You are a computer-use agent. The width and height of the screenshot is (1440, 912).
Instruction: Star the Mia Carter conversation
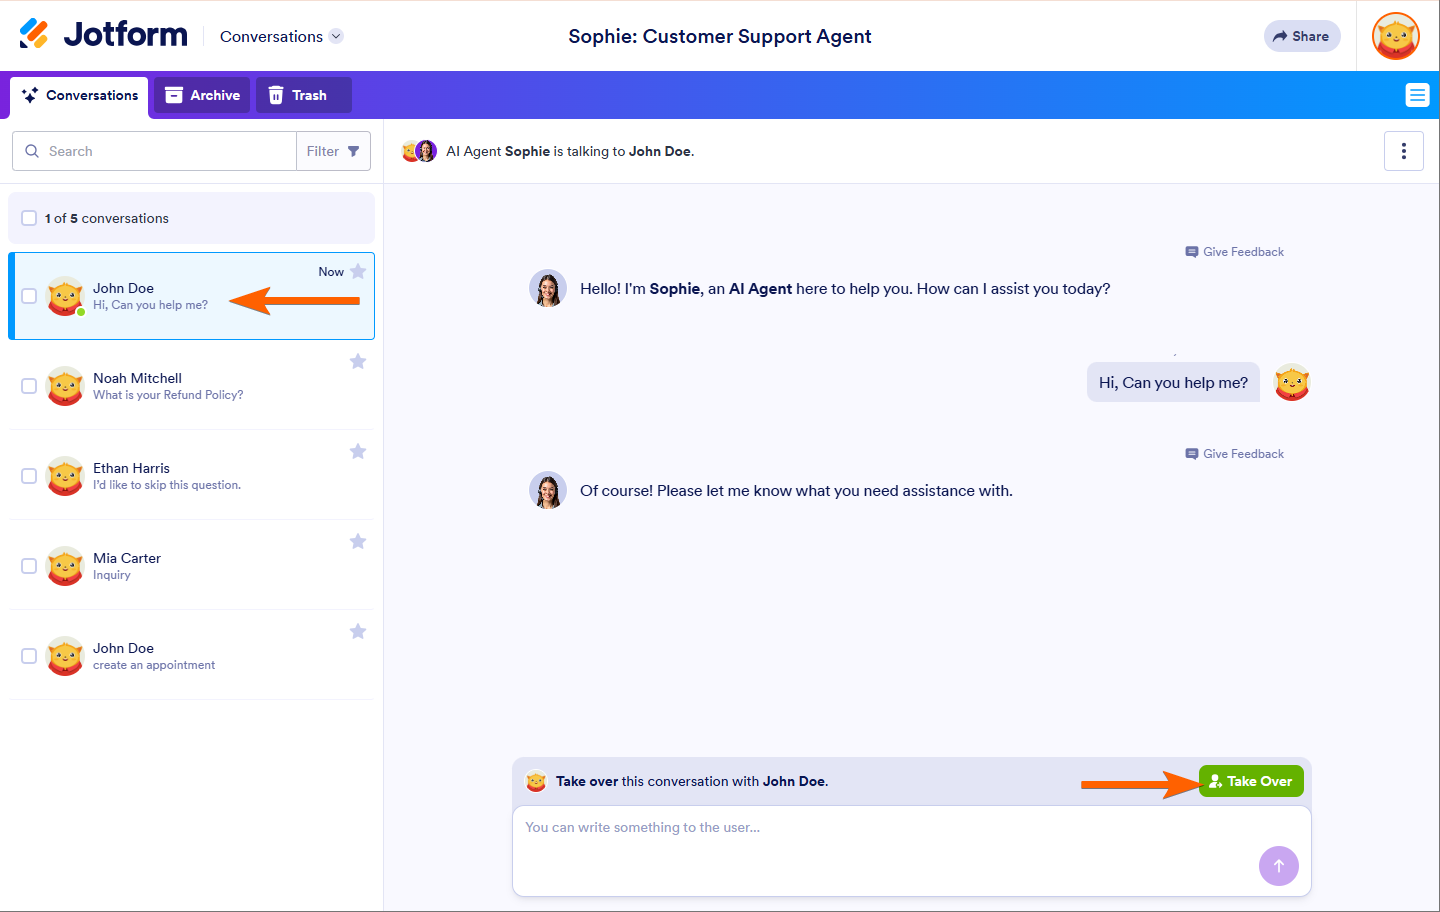point(358,541)
